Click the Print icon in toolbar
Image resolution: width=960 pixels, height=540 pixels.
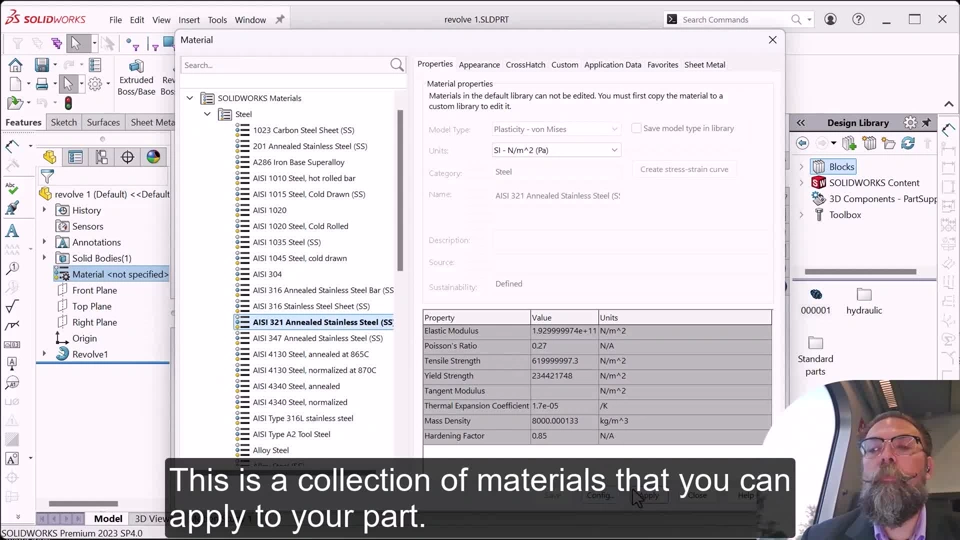(x=42, y=83)
